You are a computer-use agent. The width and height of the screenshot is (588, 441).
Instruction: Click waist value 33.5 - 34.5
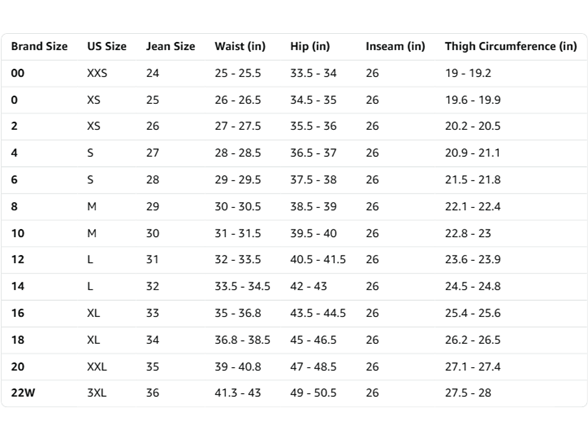243,286
